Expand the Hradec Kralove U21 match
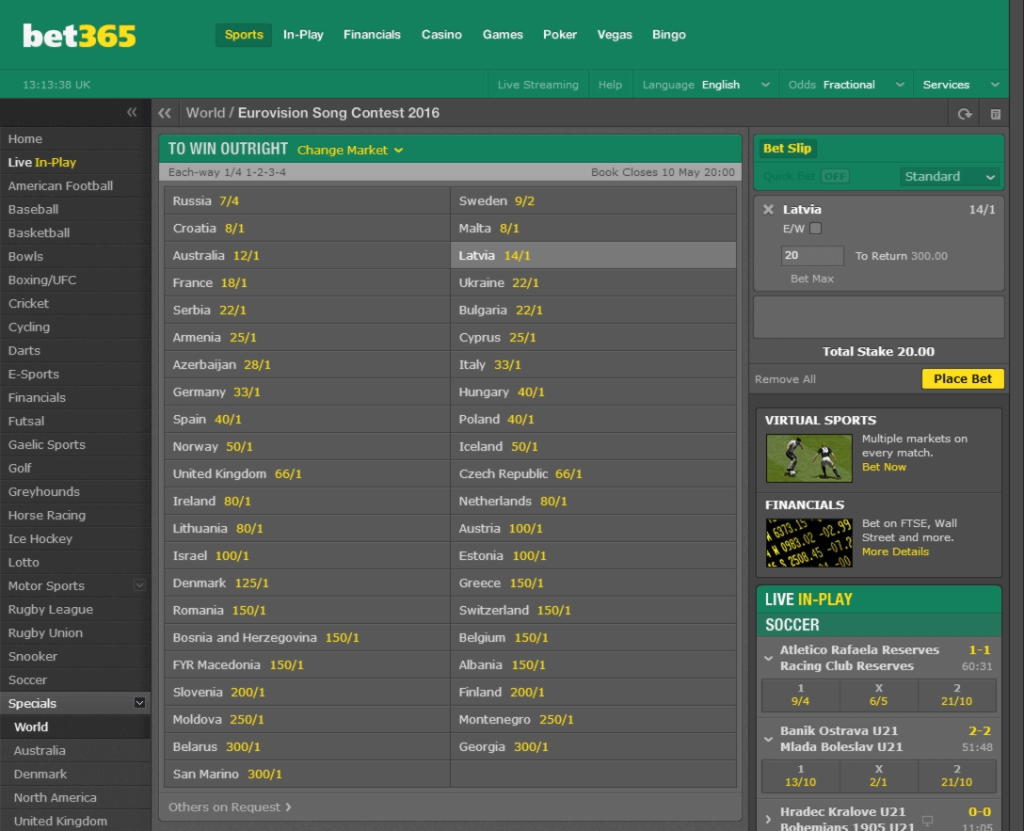This screenshot has height=831, width=1024. click(769, 819)
